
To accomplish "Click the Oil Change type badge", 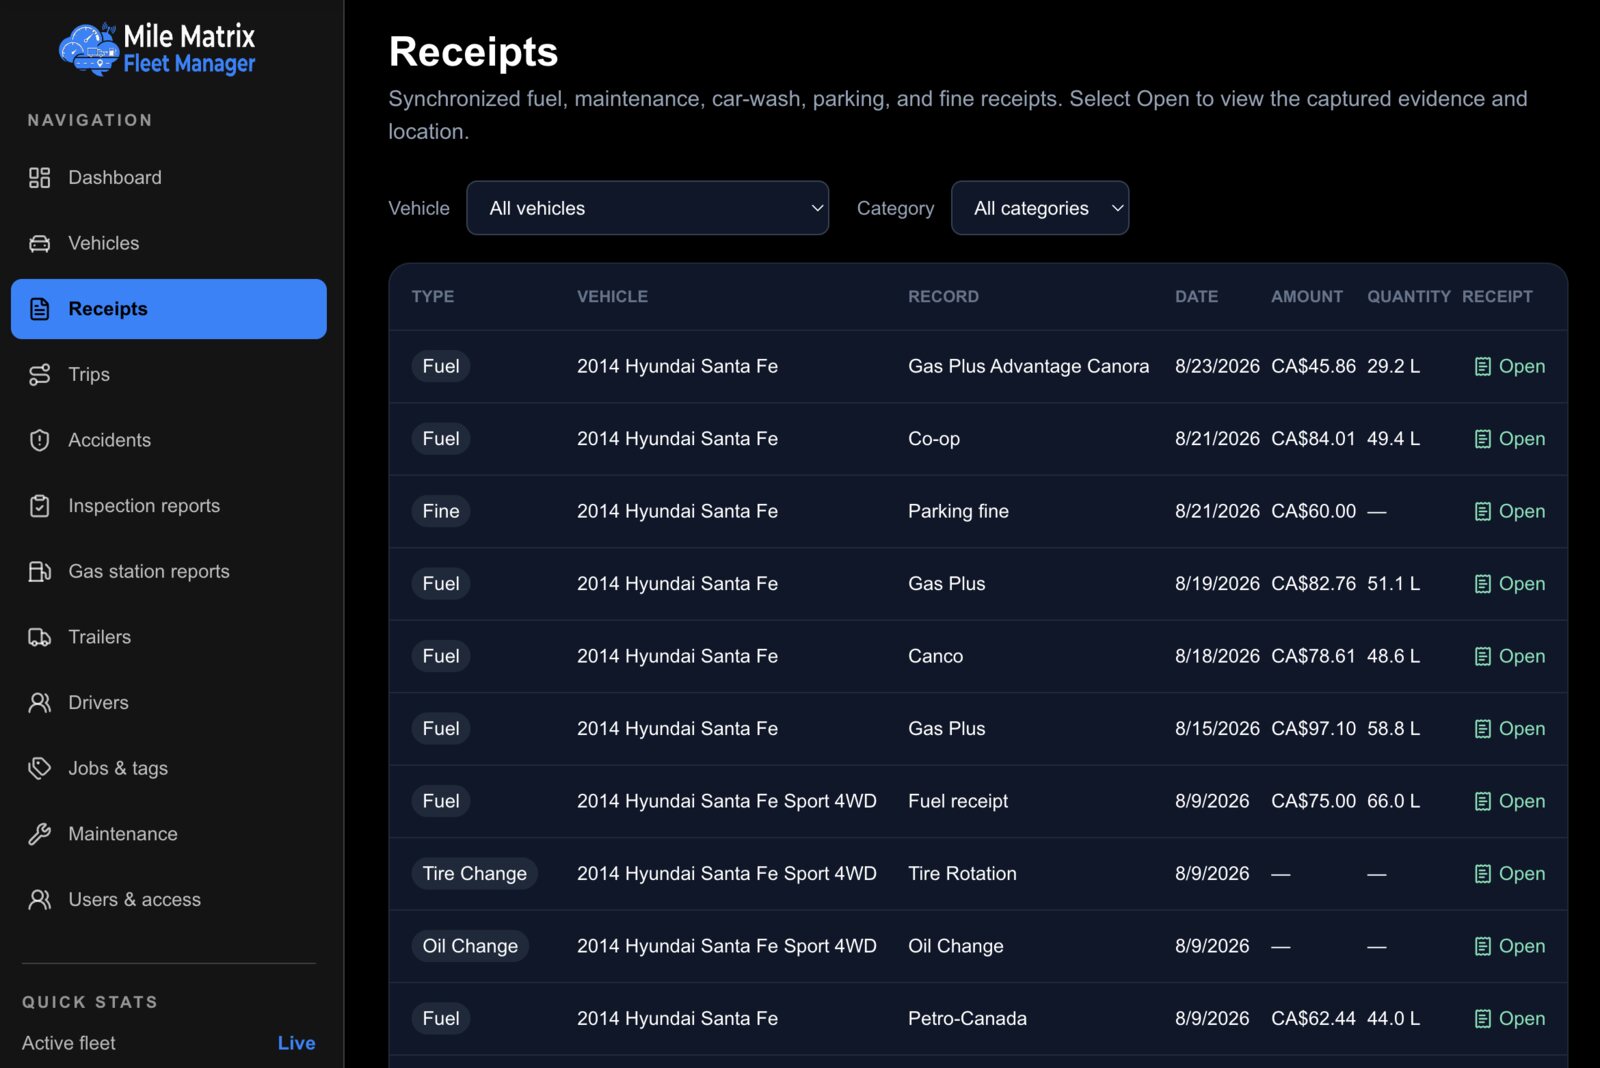I will coord(470,946).
